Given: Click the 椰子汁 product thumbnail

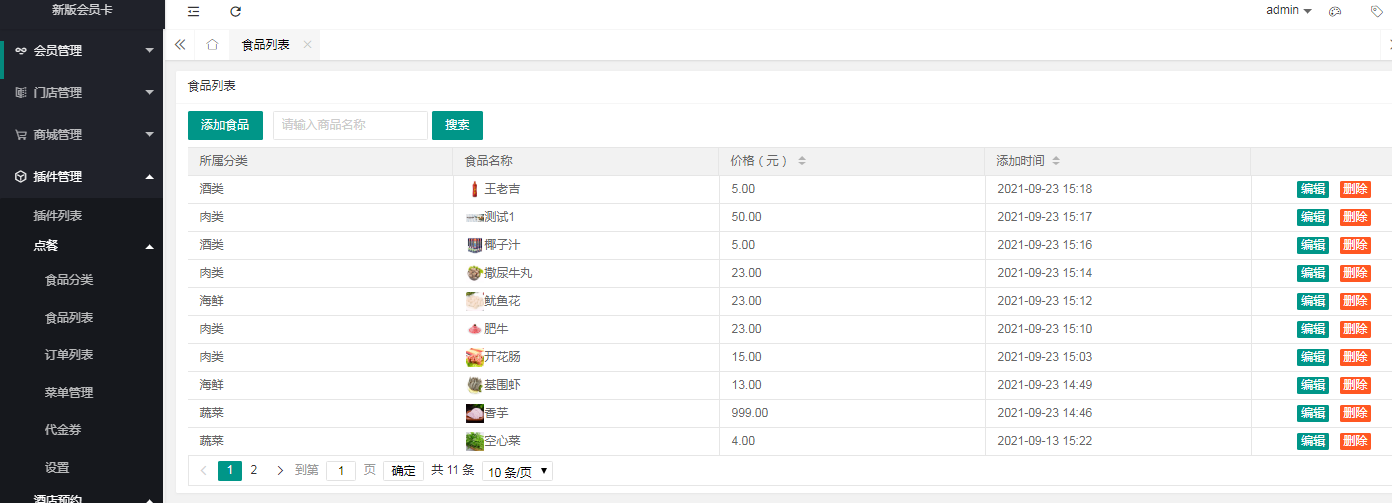Looking at the screenshot, I should (474, 245).
